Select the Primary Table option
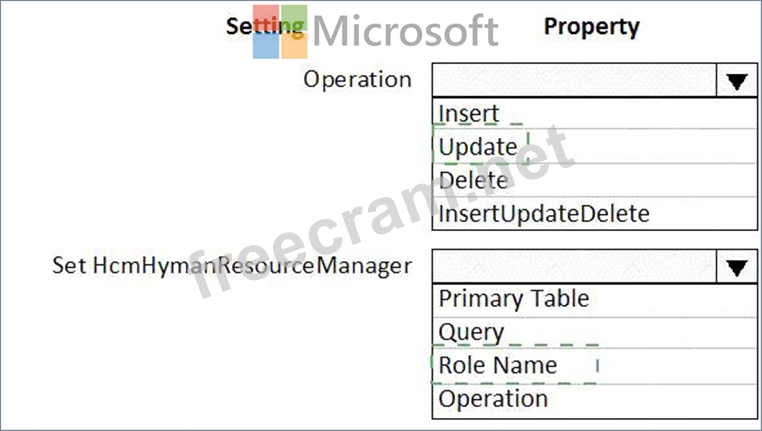 coord(514,299)
